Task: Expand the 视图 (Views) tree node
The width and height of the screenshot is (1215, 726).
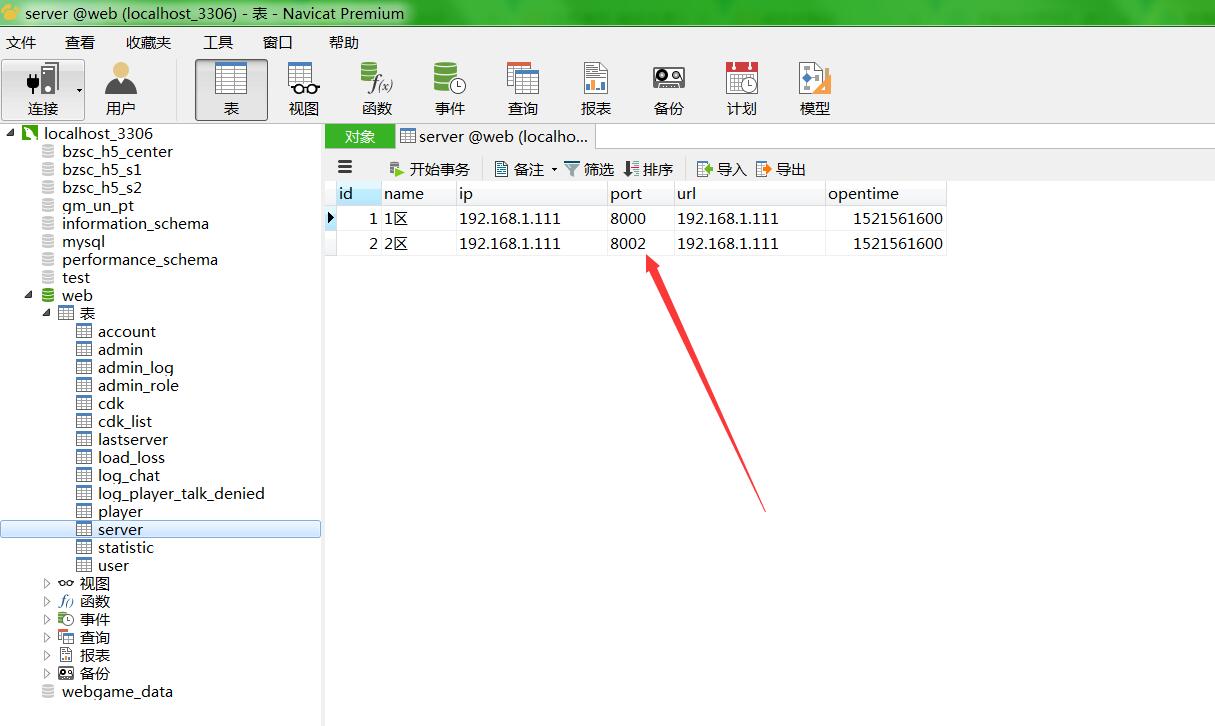Action: [47, 584]
